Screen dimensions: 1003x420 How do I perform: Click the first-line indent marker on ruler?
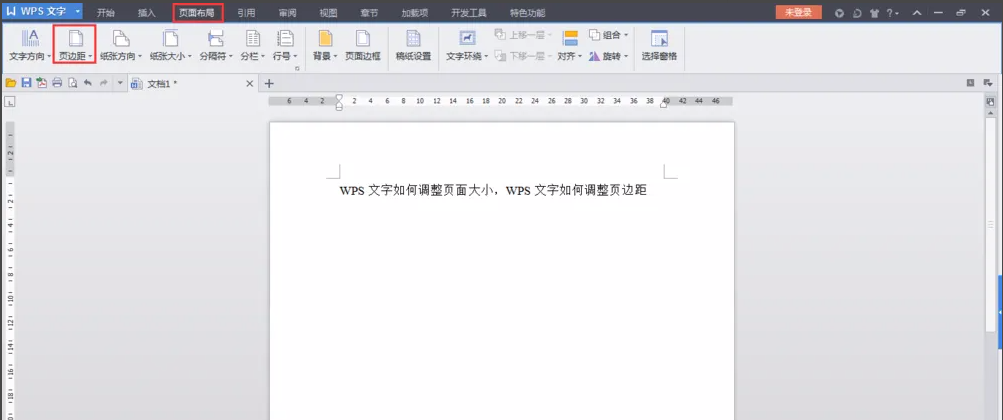[x=339, y=97]
